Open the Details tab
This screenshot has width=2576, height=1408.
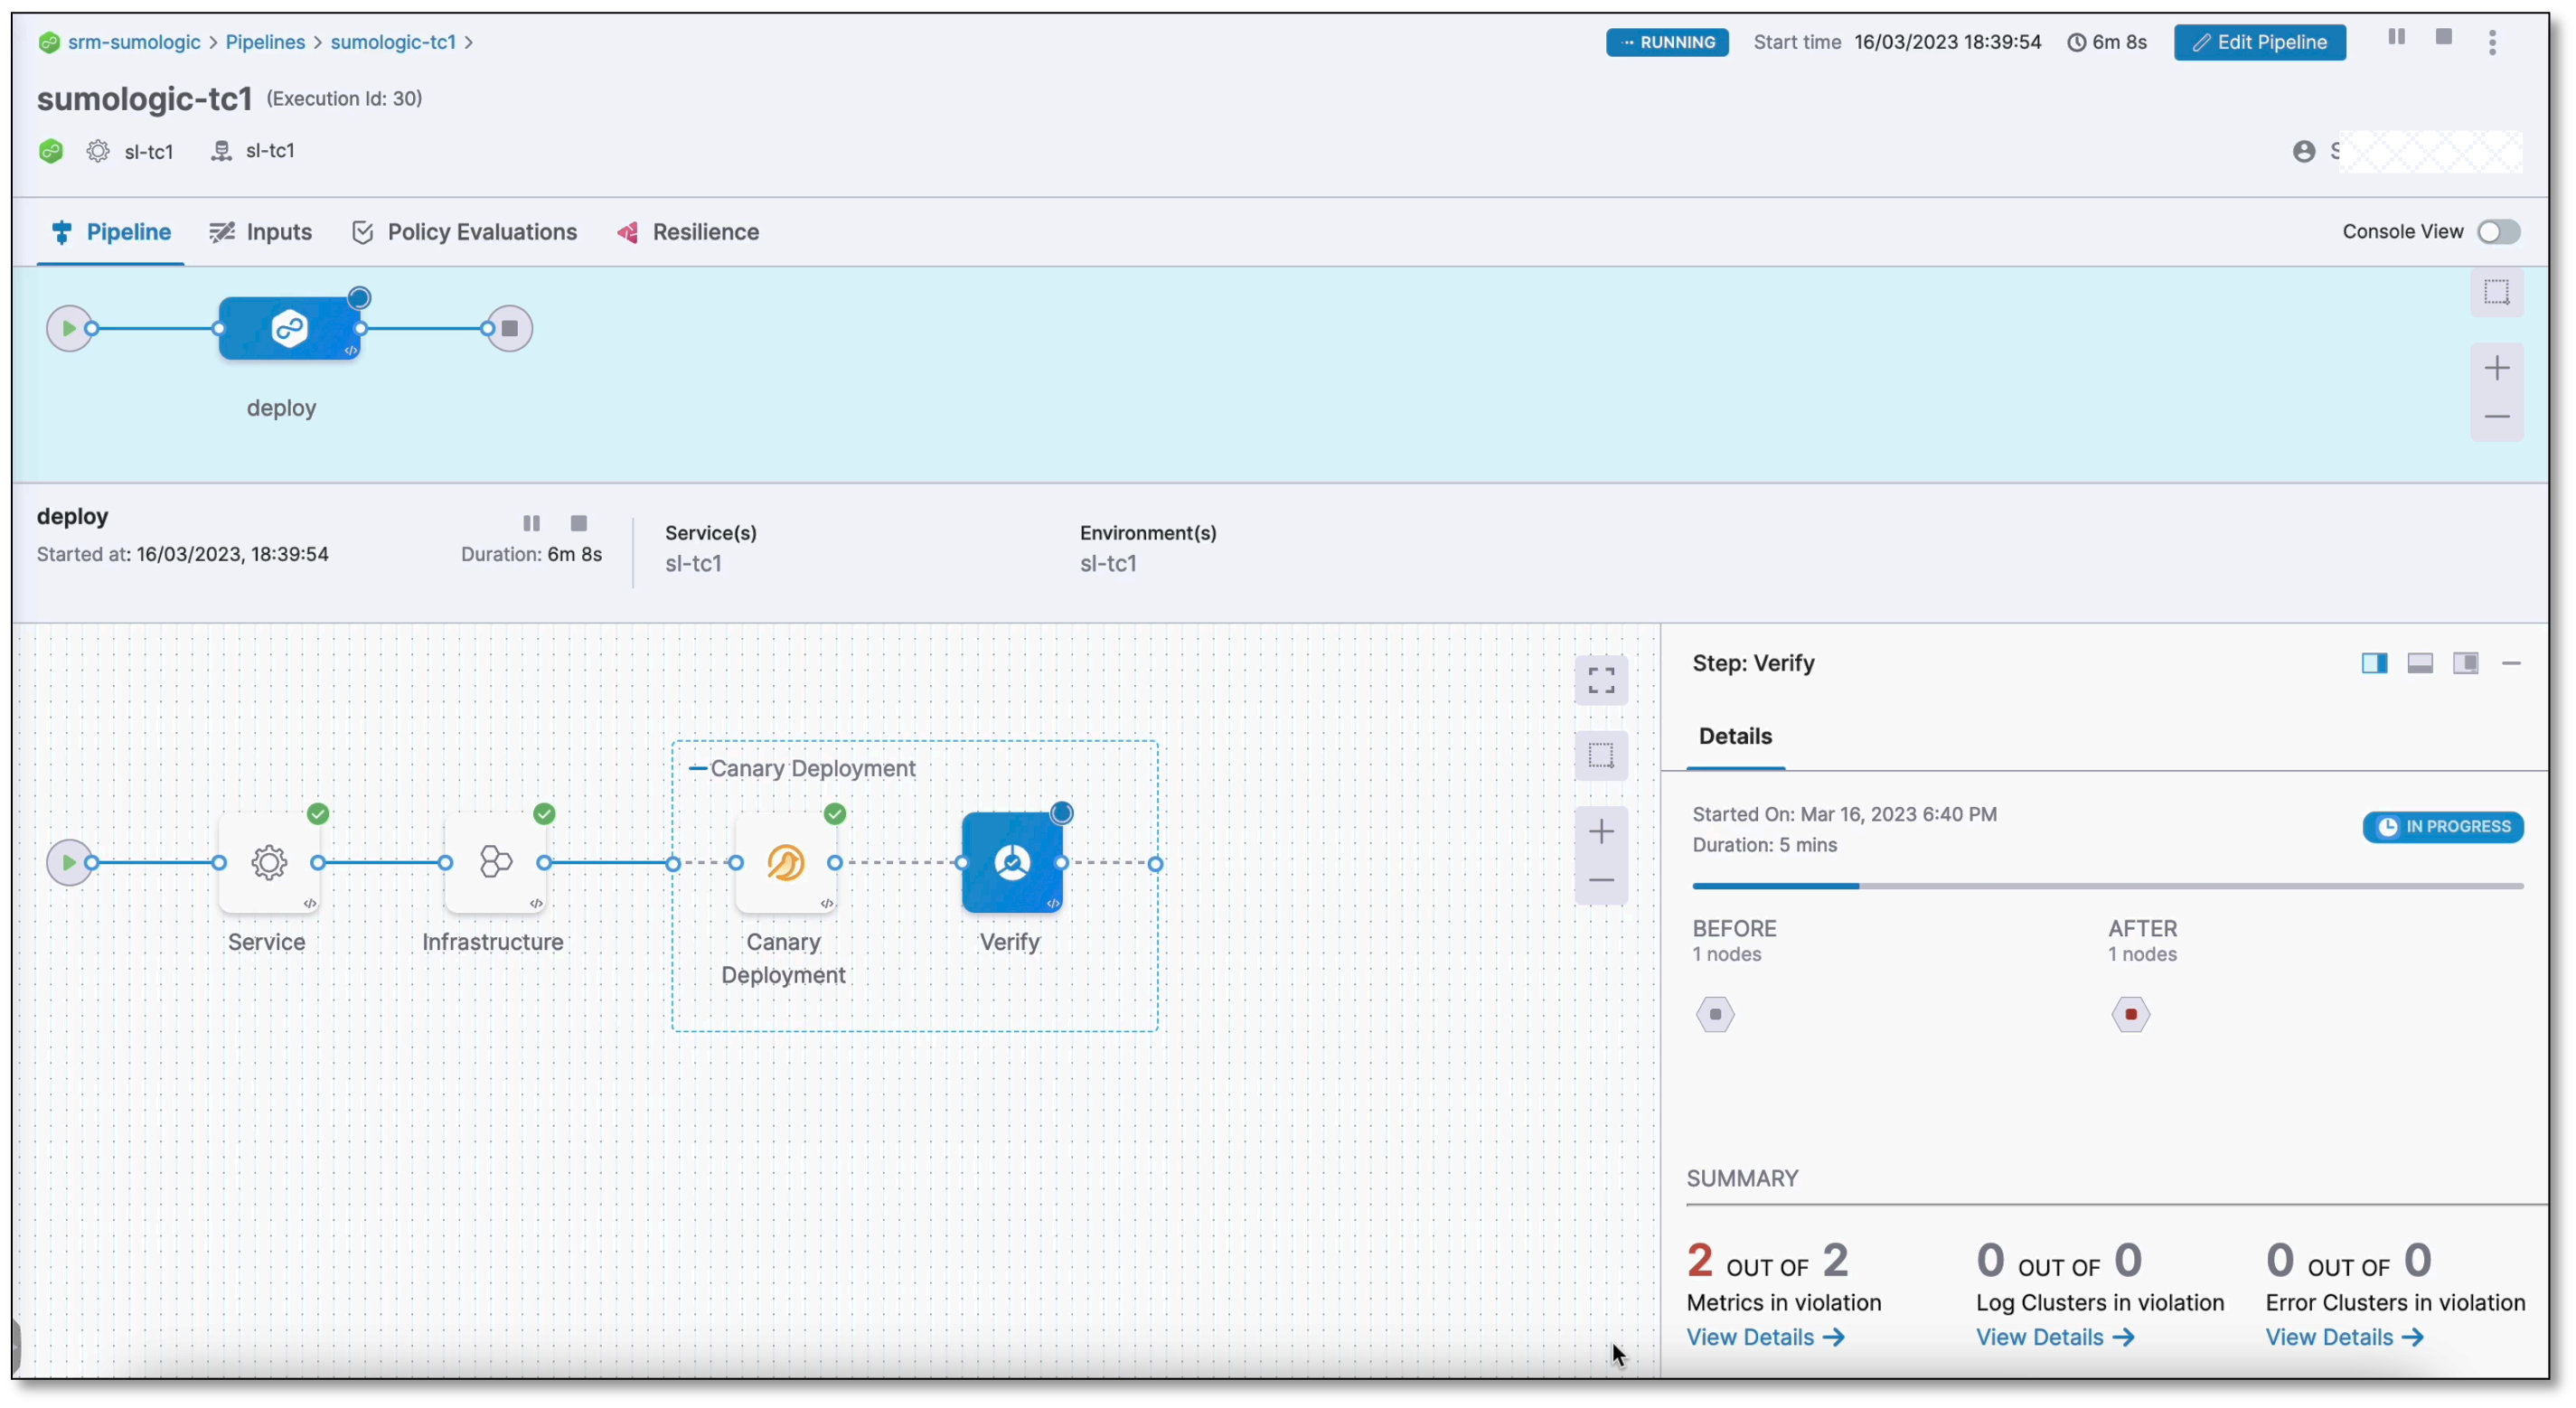point(1735,736)
